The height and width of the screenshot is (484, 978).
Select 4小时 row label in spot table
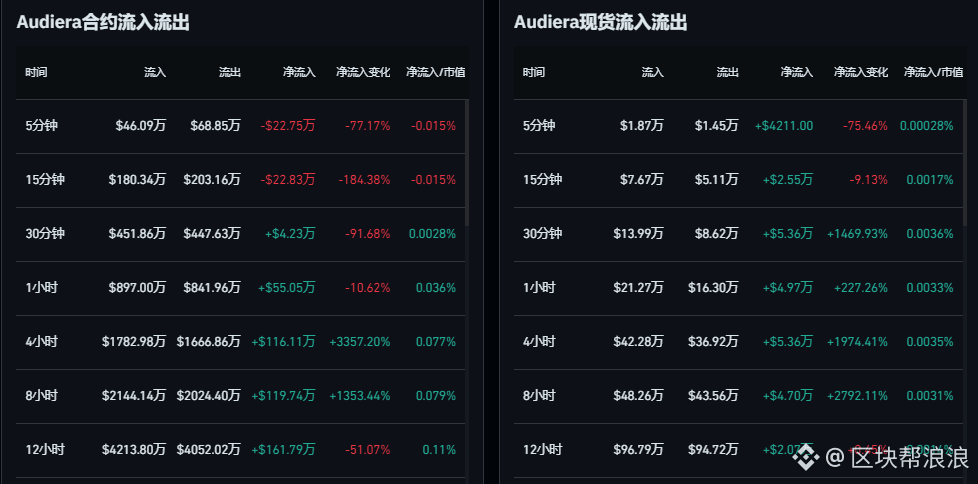(x=539, y=342)
